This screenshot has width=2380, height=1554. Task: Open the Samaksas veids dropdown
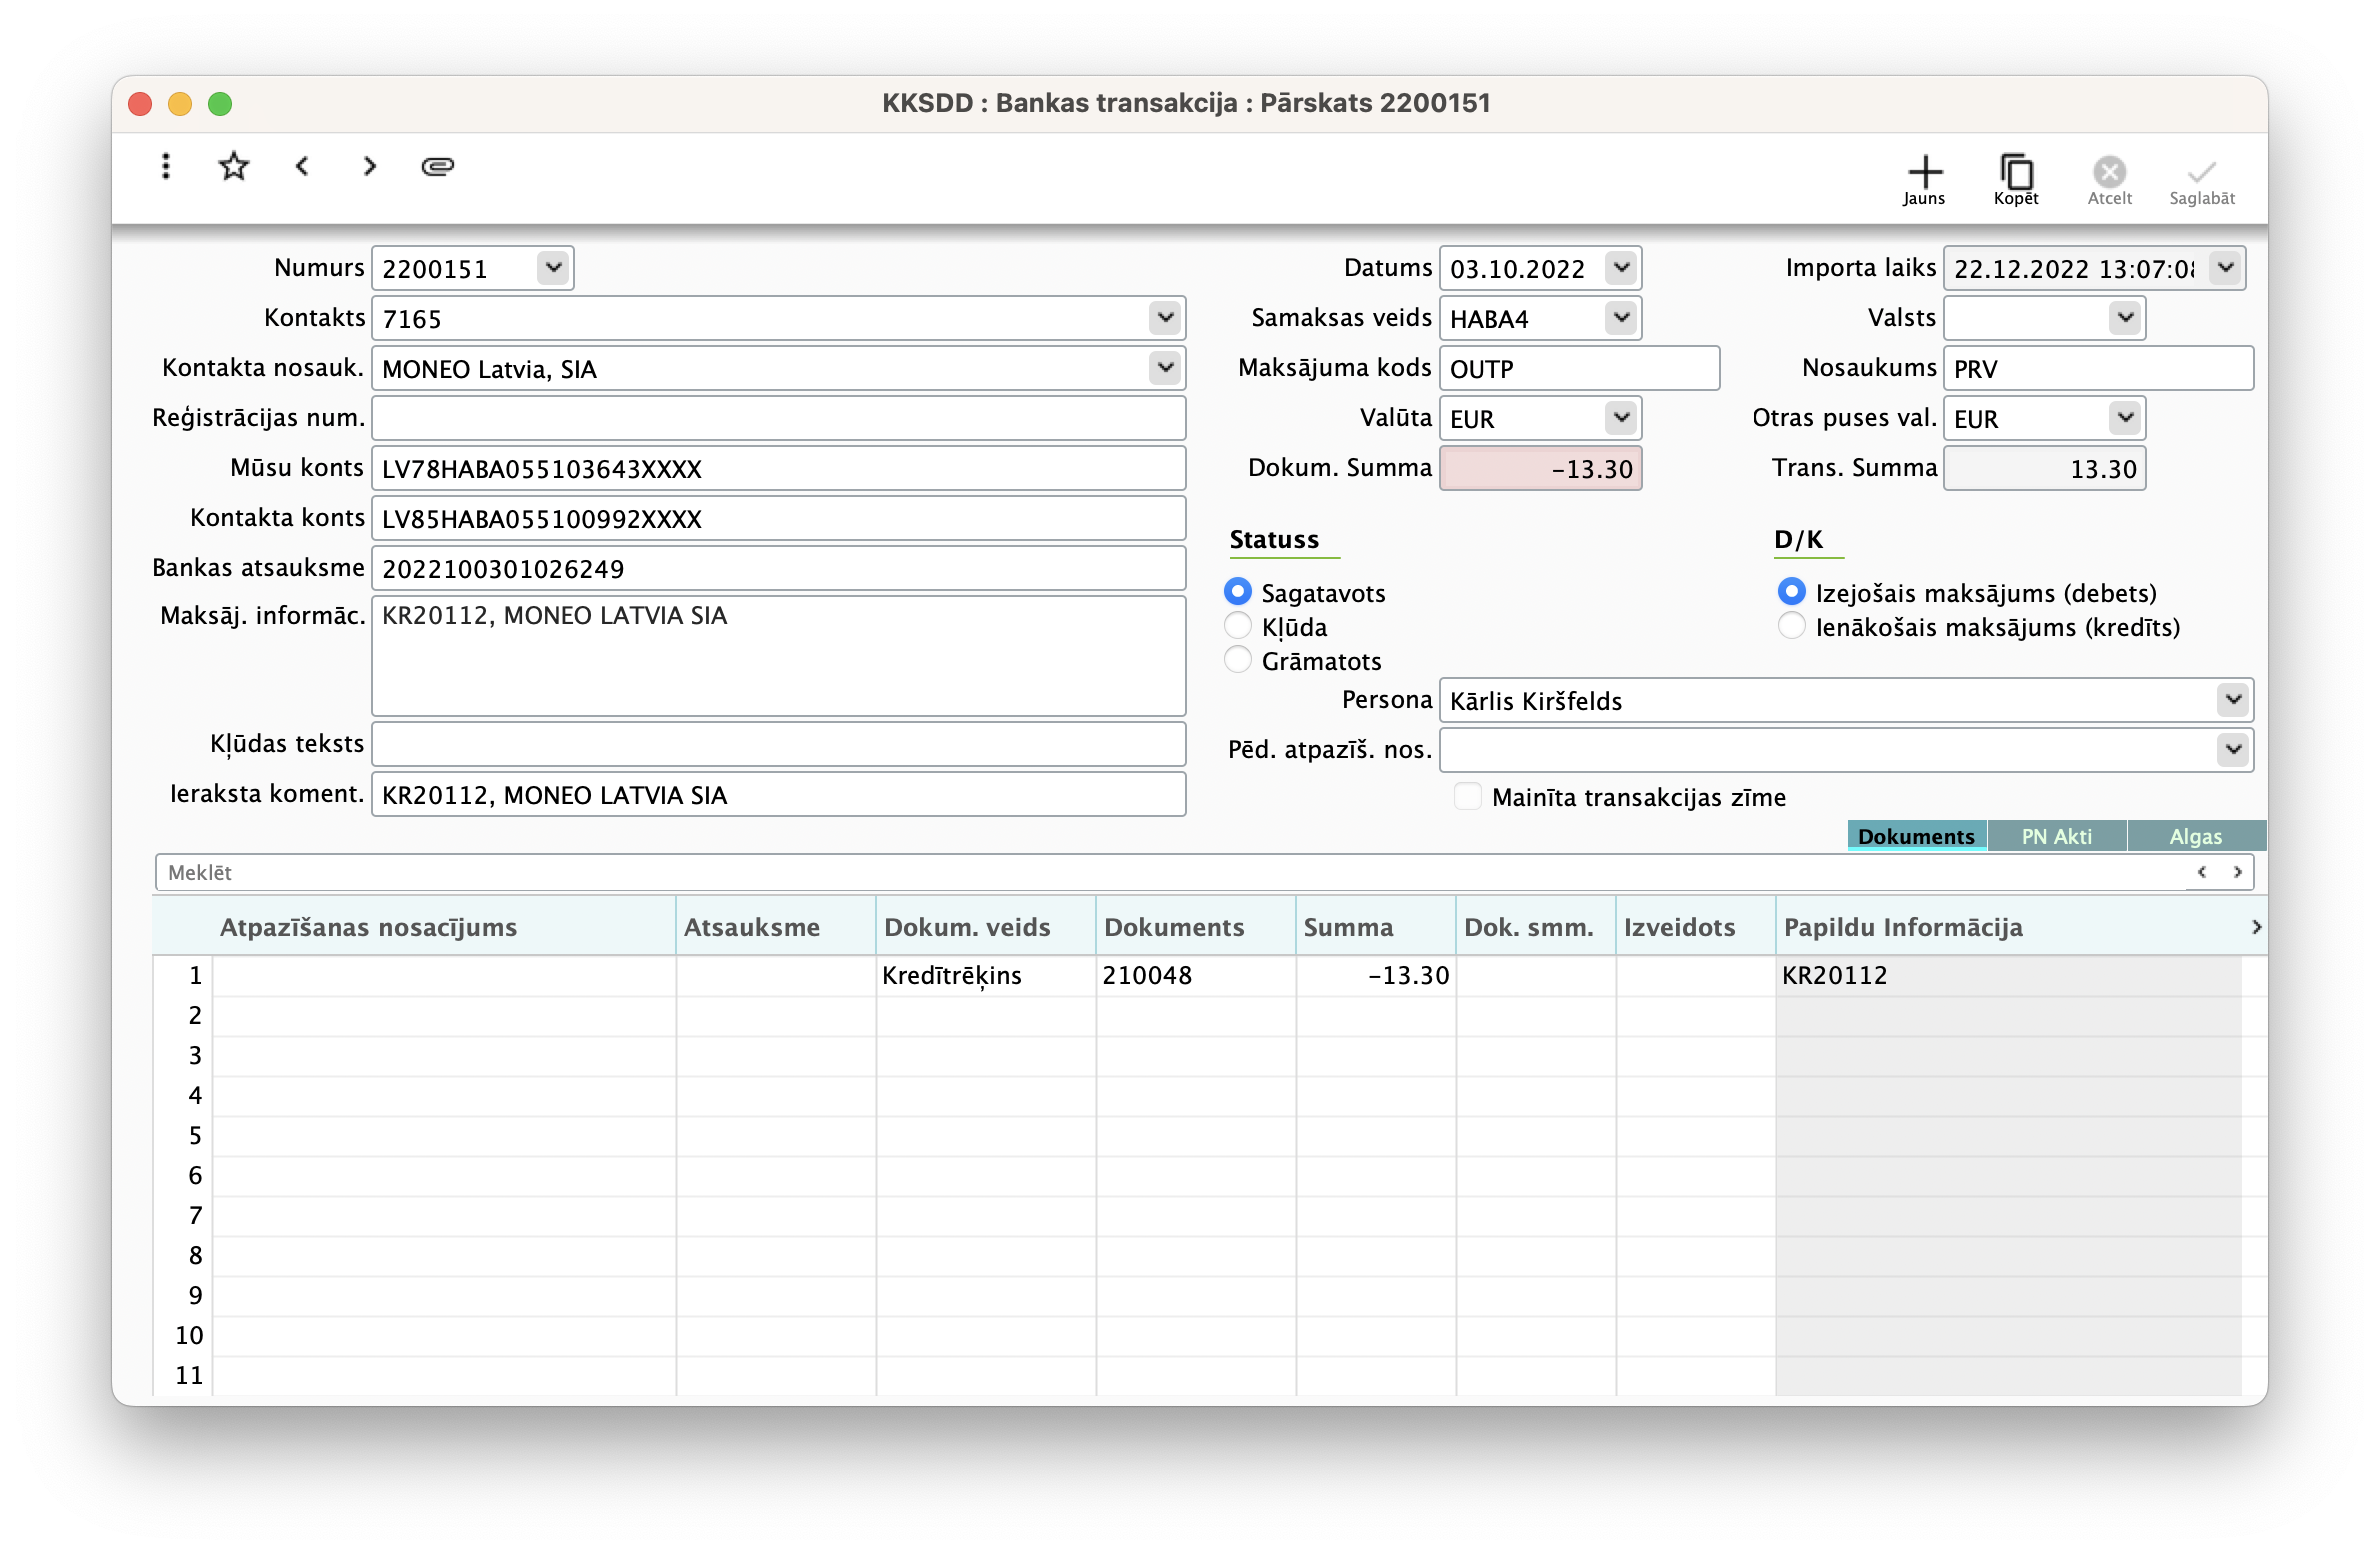click(1621, 318)
